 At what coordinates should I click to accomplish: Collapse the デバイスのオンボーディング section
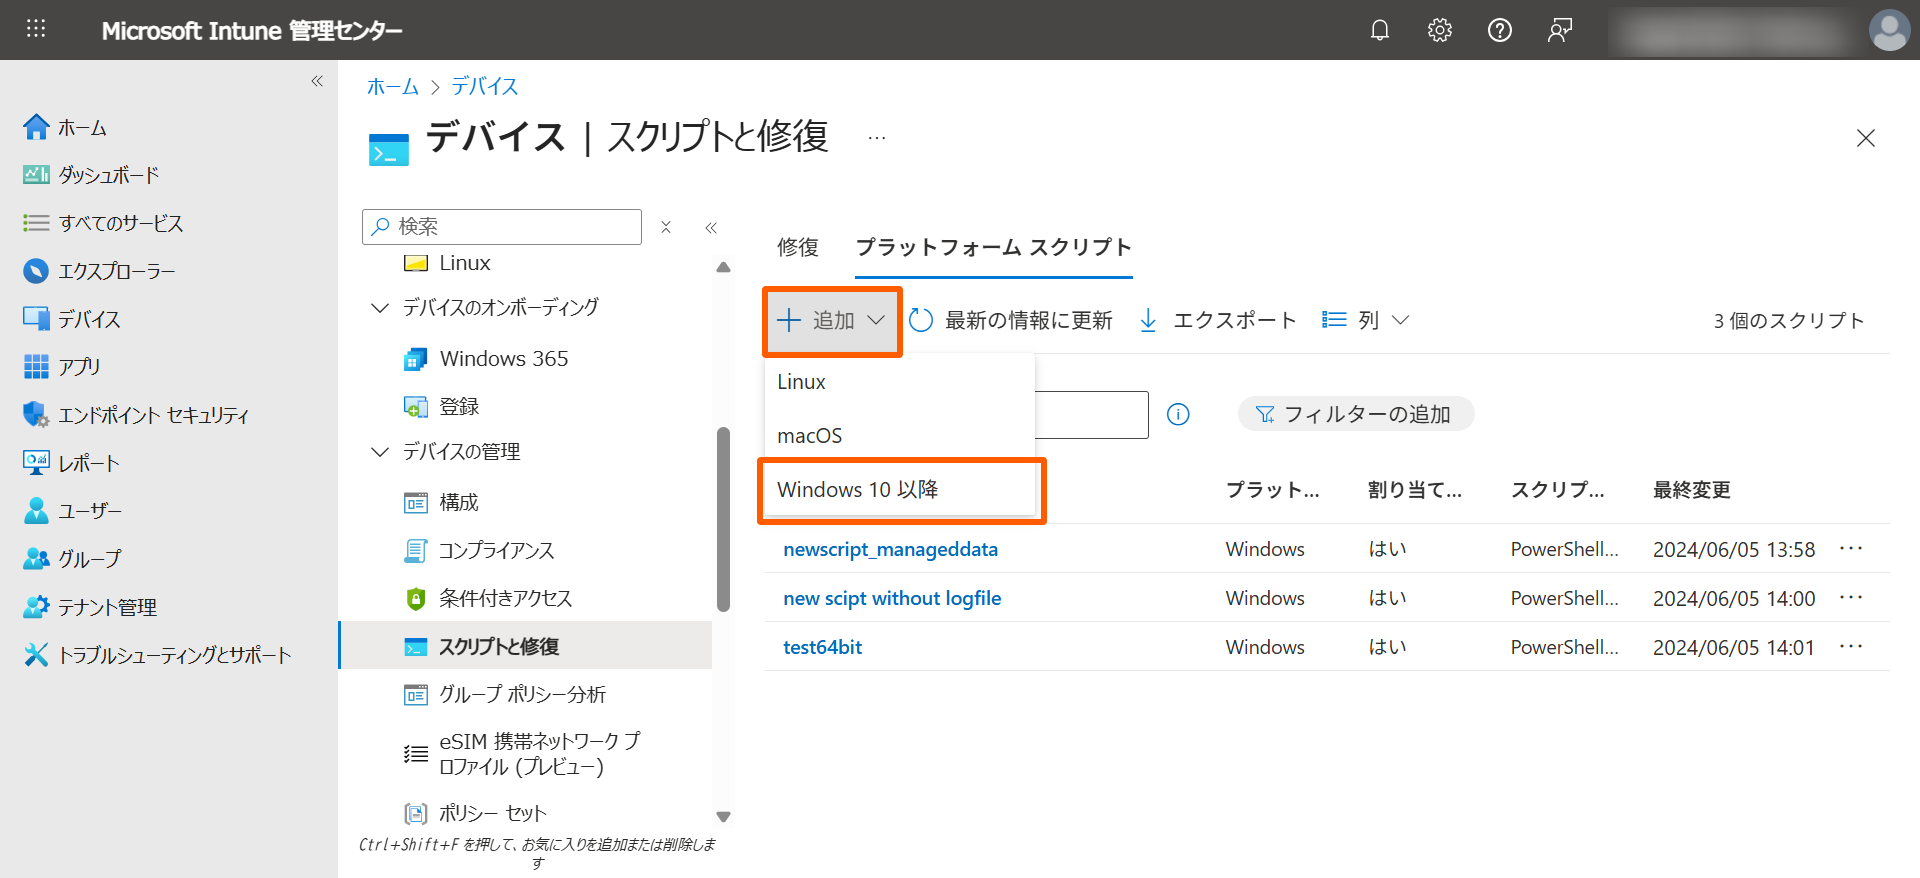[x=380, y=307]
